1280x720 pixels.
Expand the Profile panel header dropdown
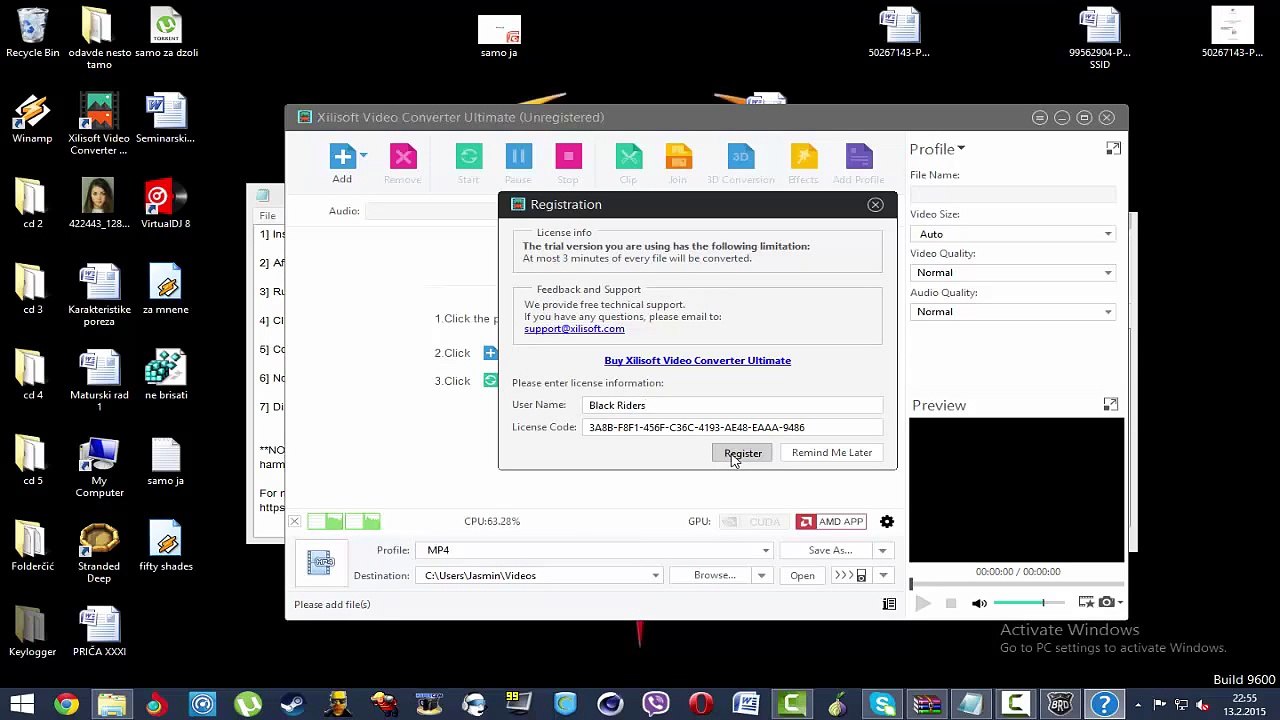961,149
